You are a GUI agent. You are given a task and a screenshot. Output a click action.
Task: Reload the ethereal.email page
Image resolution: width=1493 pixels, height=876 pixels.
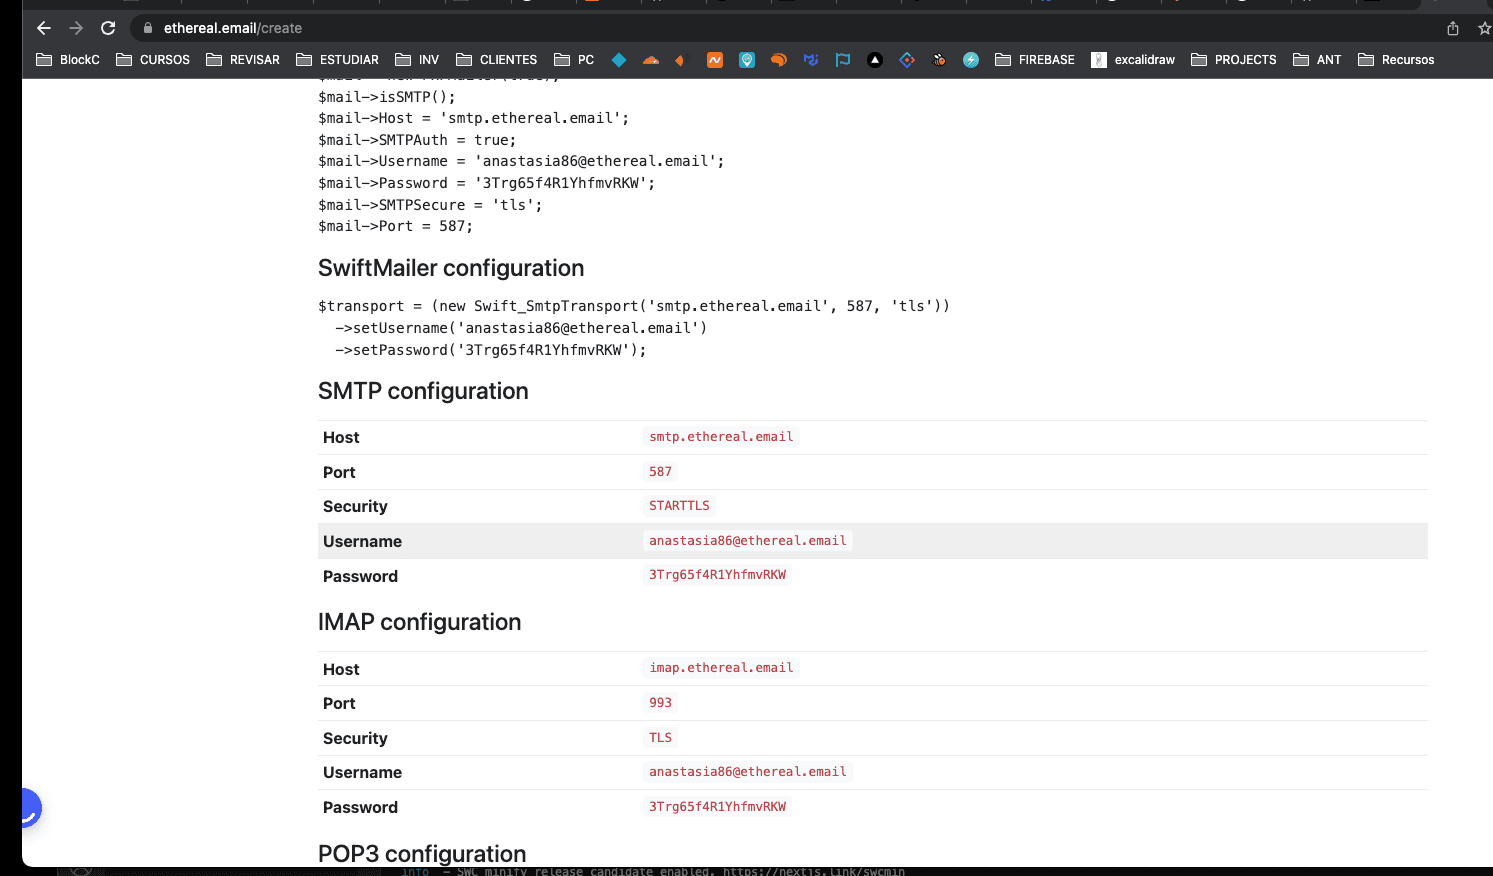[x=108, y=28]
